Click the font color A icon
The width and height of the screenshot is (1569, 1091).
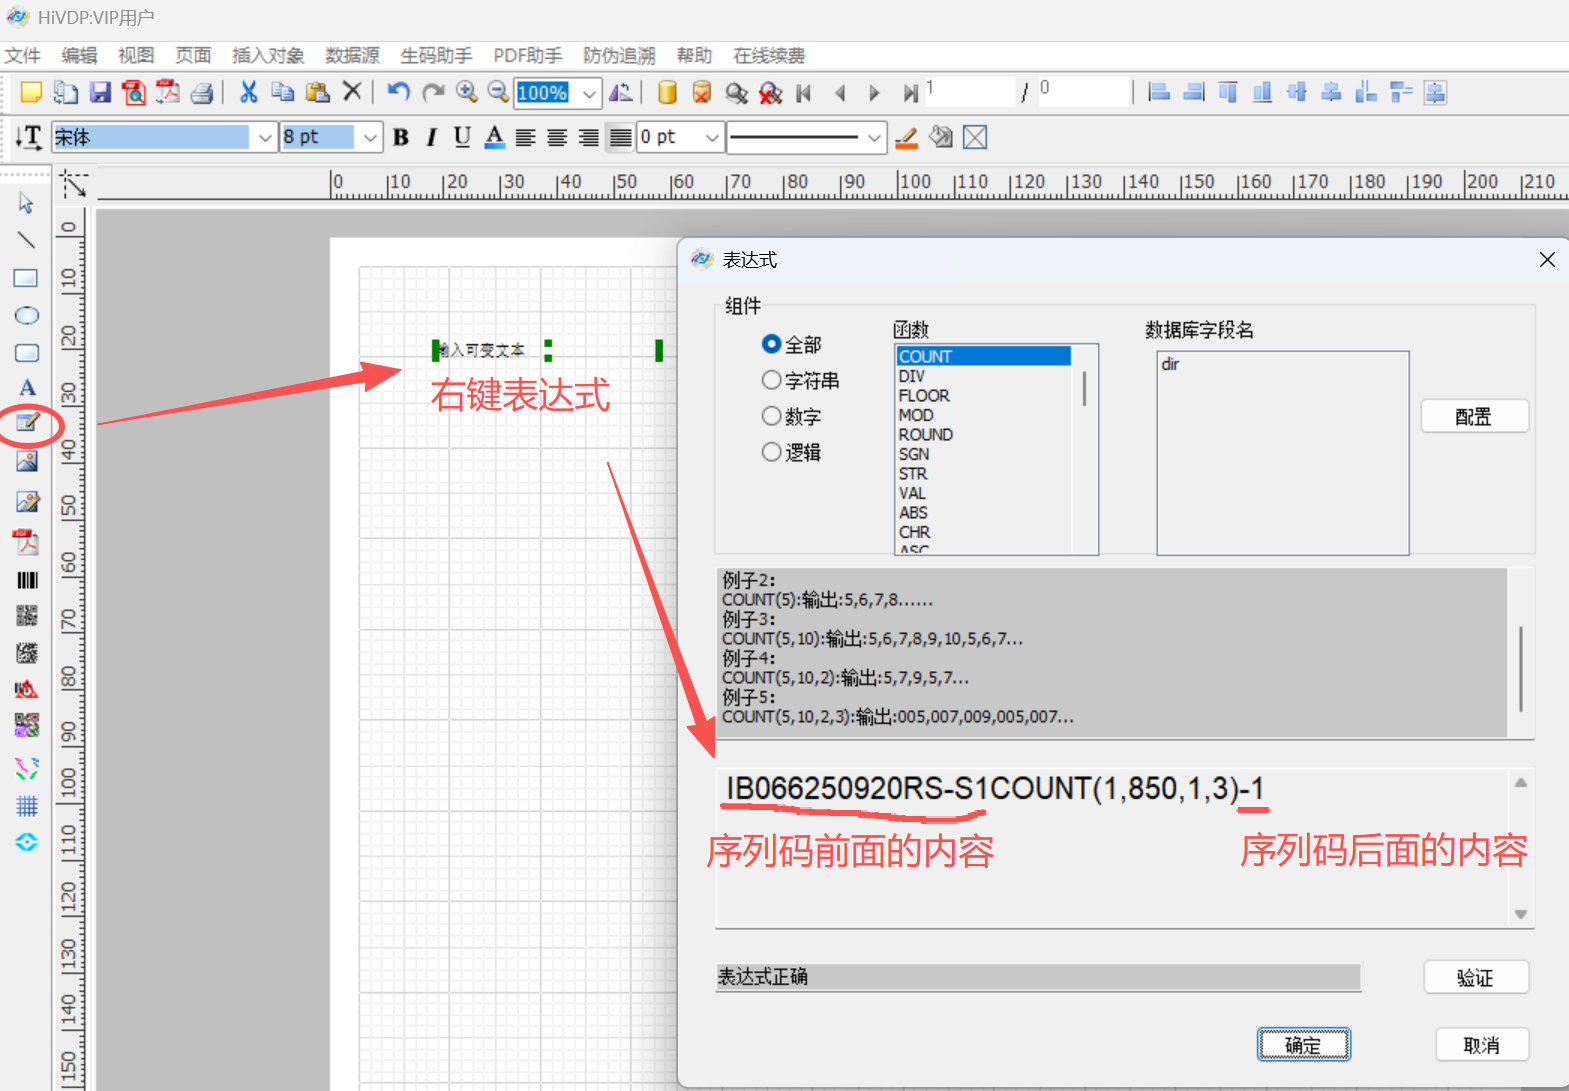coord(494,138)
